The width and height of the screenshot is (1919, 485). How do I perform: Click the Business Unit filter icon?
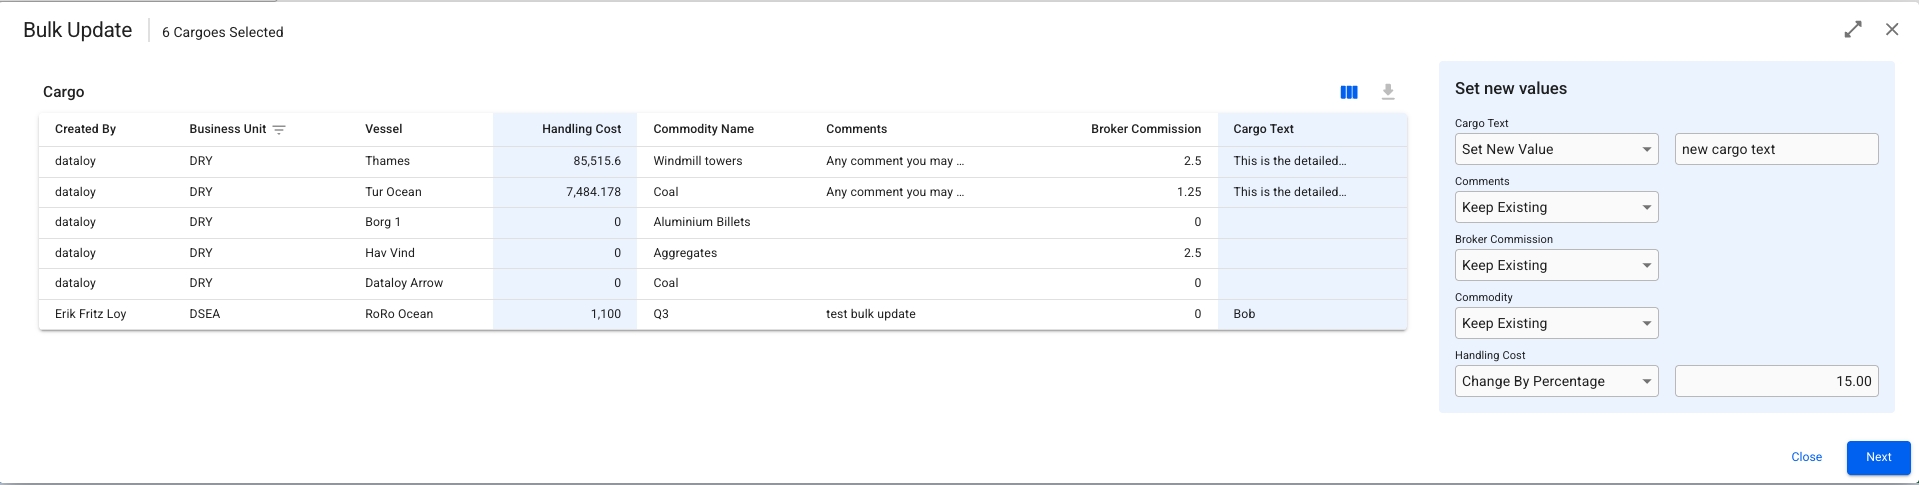(x=279, y=129)
